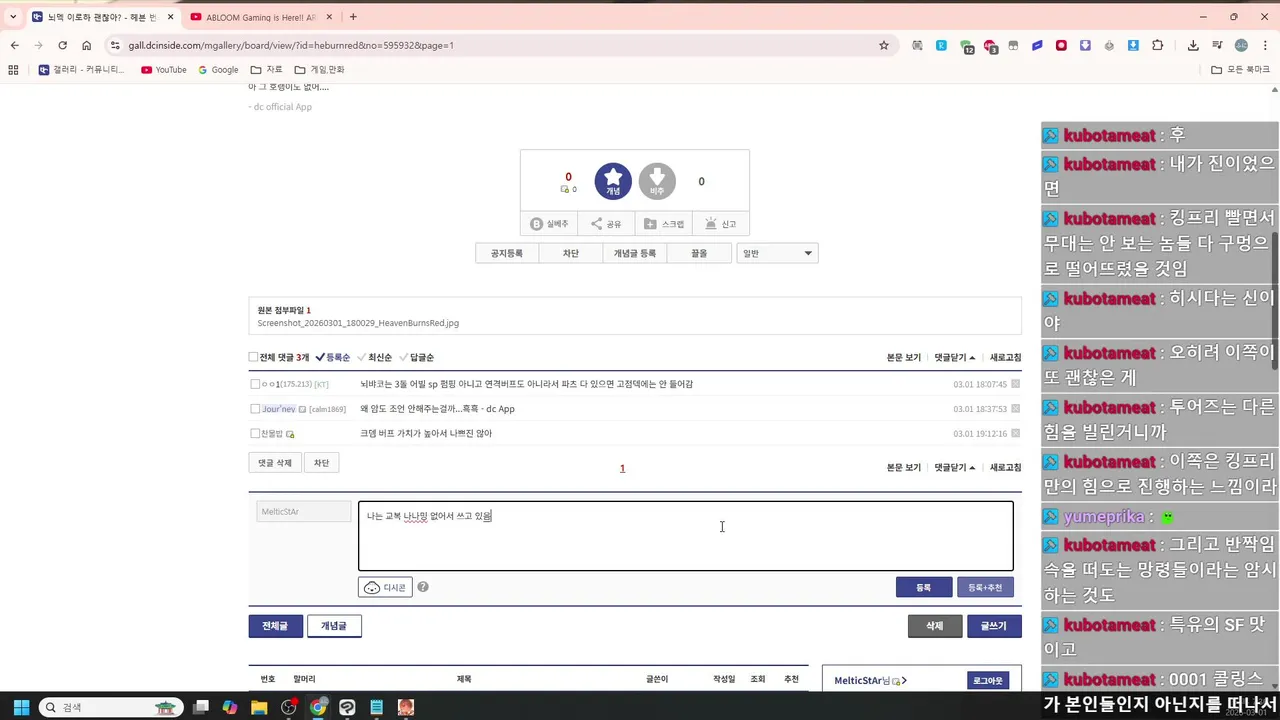The height and width of the screenshot is (720, 1280).
Task: Reload the page with the refresh icon
Action: click(62, 45)
